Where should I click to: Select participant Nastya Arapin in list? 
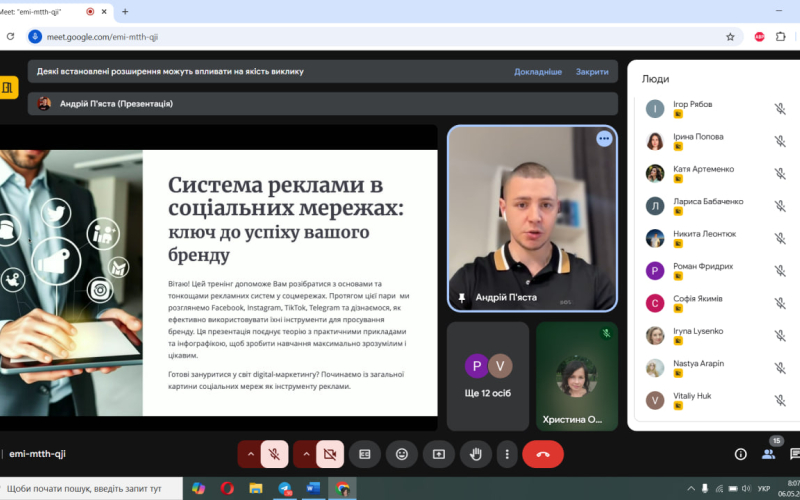[716, 368]
